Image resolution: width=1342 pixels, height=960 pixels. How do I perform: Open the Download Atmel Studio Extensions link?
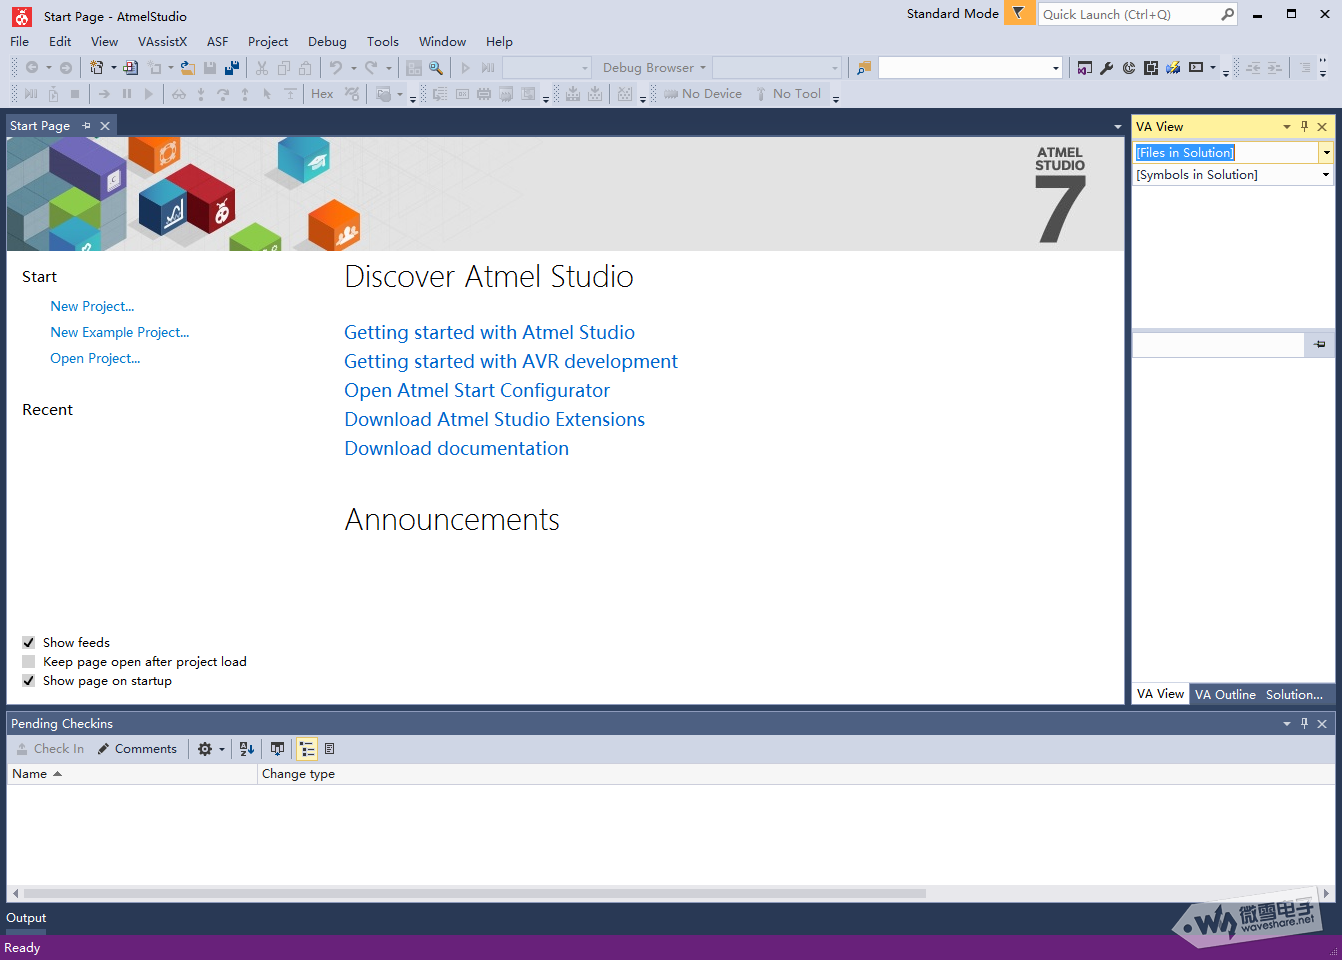pyautogui.click(x=494, y=420)
